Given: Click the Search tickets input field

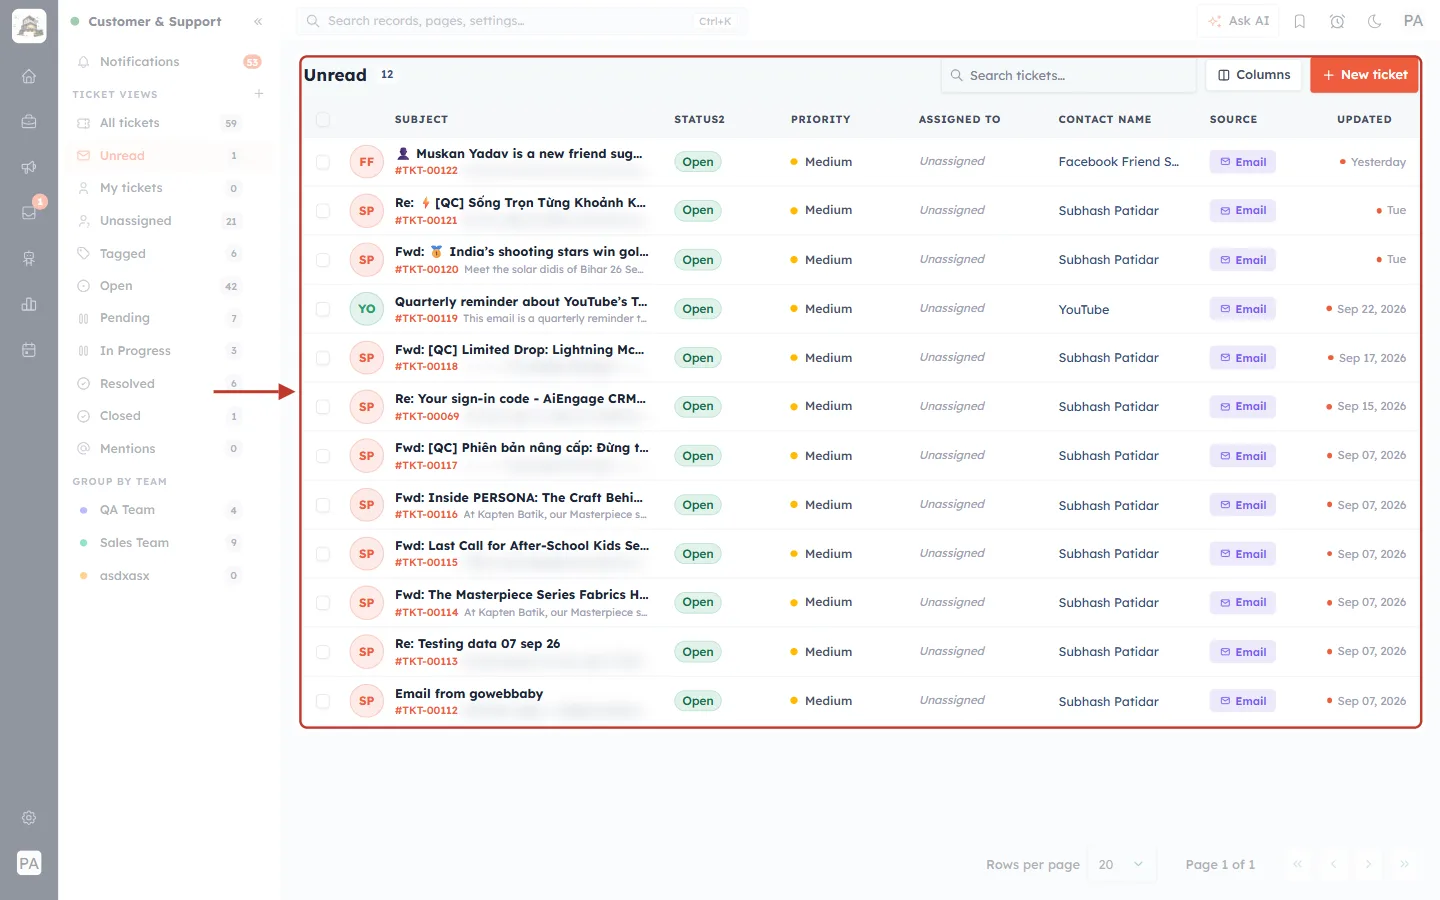Looking at the screenshot, I should [x=1068, y=75].
